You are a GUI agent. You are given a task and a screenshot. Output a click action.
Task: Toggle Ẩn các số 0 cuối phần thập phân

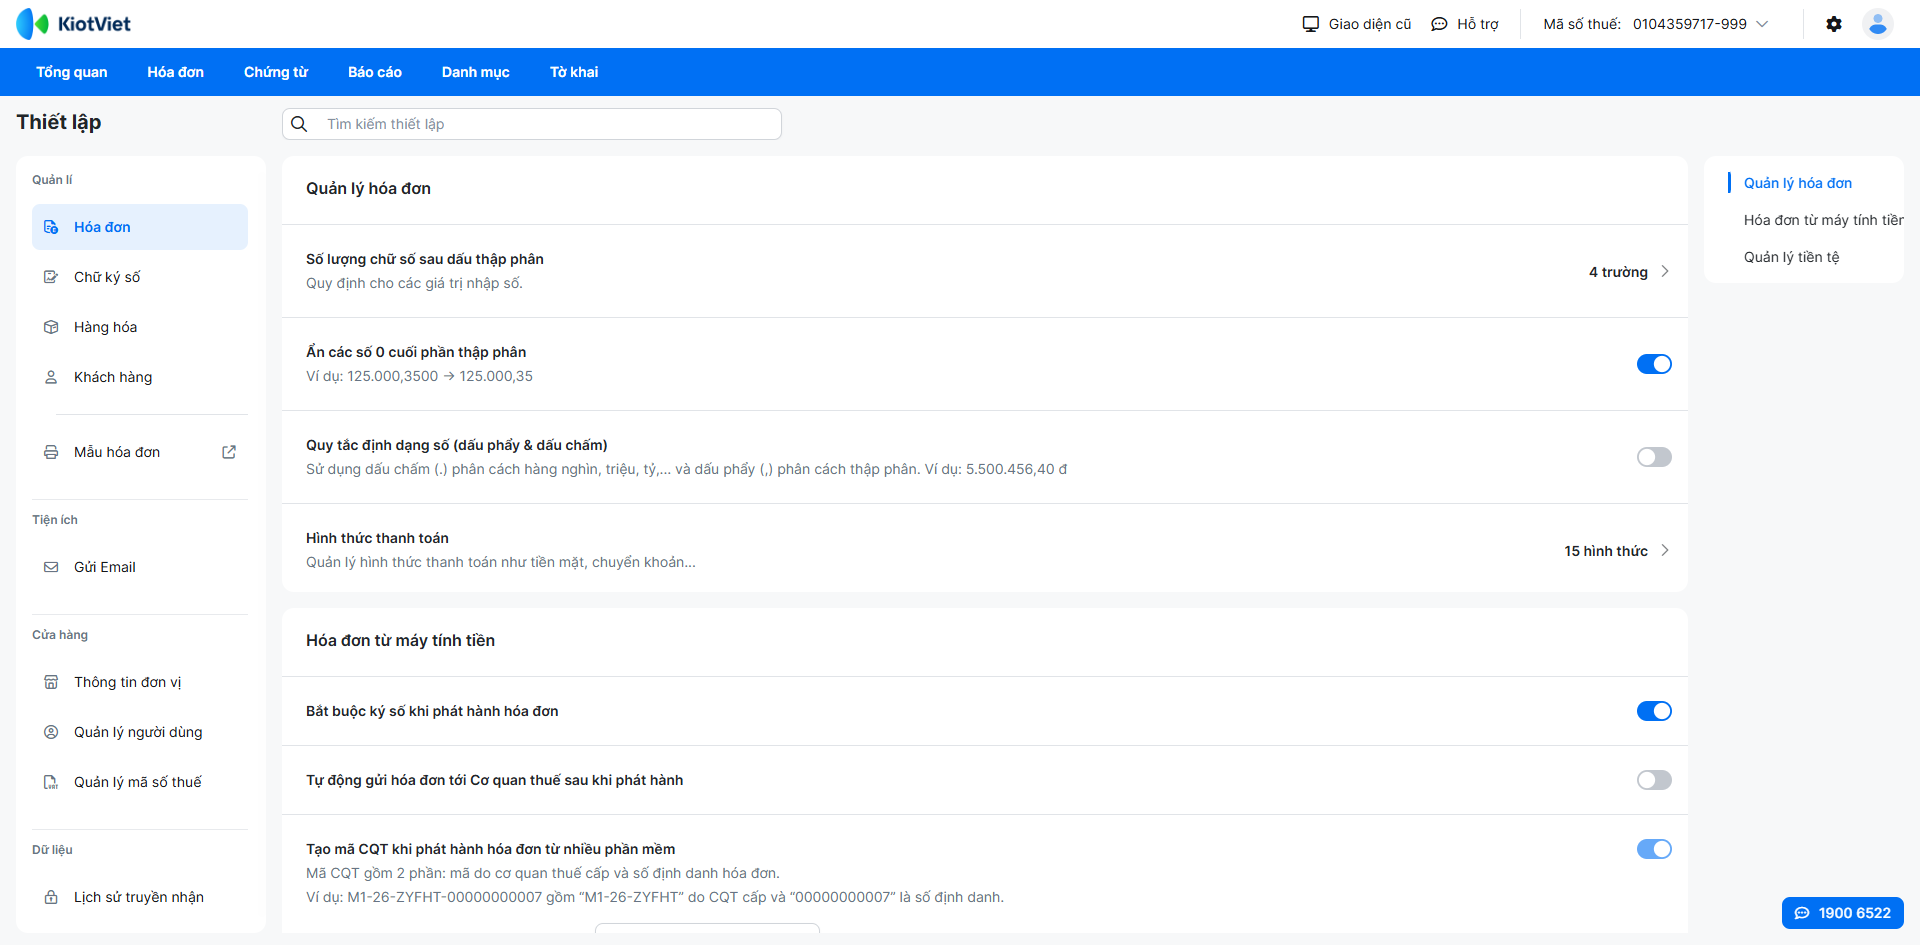[1654, 364]
